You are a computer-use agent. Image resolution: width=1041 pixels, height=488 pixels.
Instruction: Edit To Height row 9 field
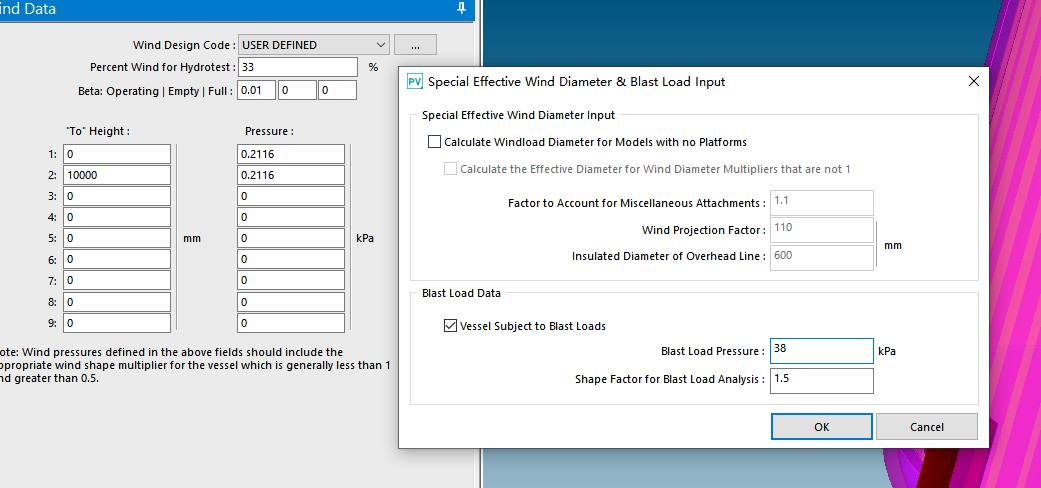click(x=117, y=323)
